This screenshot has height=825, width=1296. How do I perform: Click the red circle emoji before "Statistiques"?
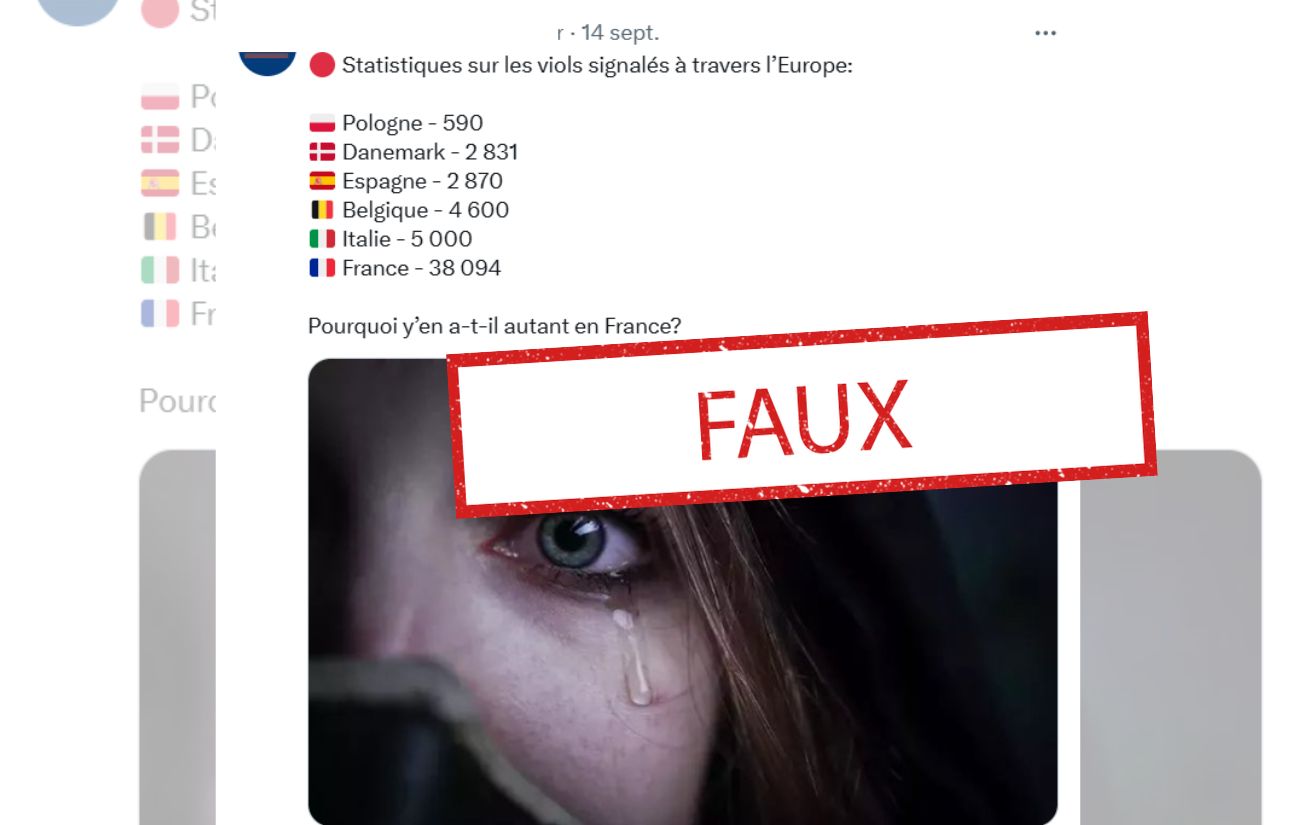click(322, 66)
